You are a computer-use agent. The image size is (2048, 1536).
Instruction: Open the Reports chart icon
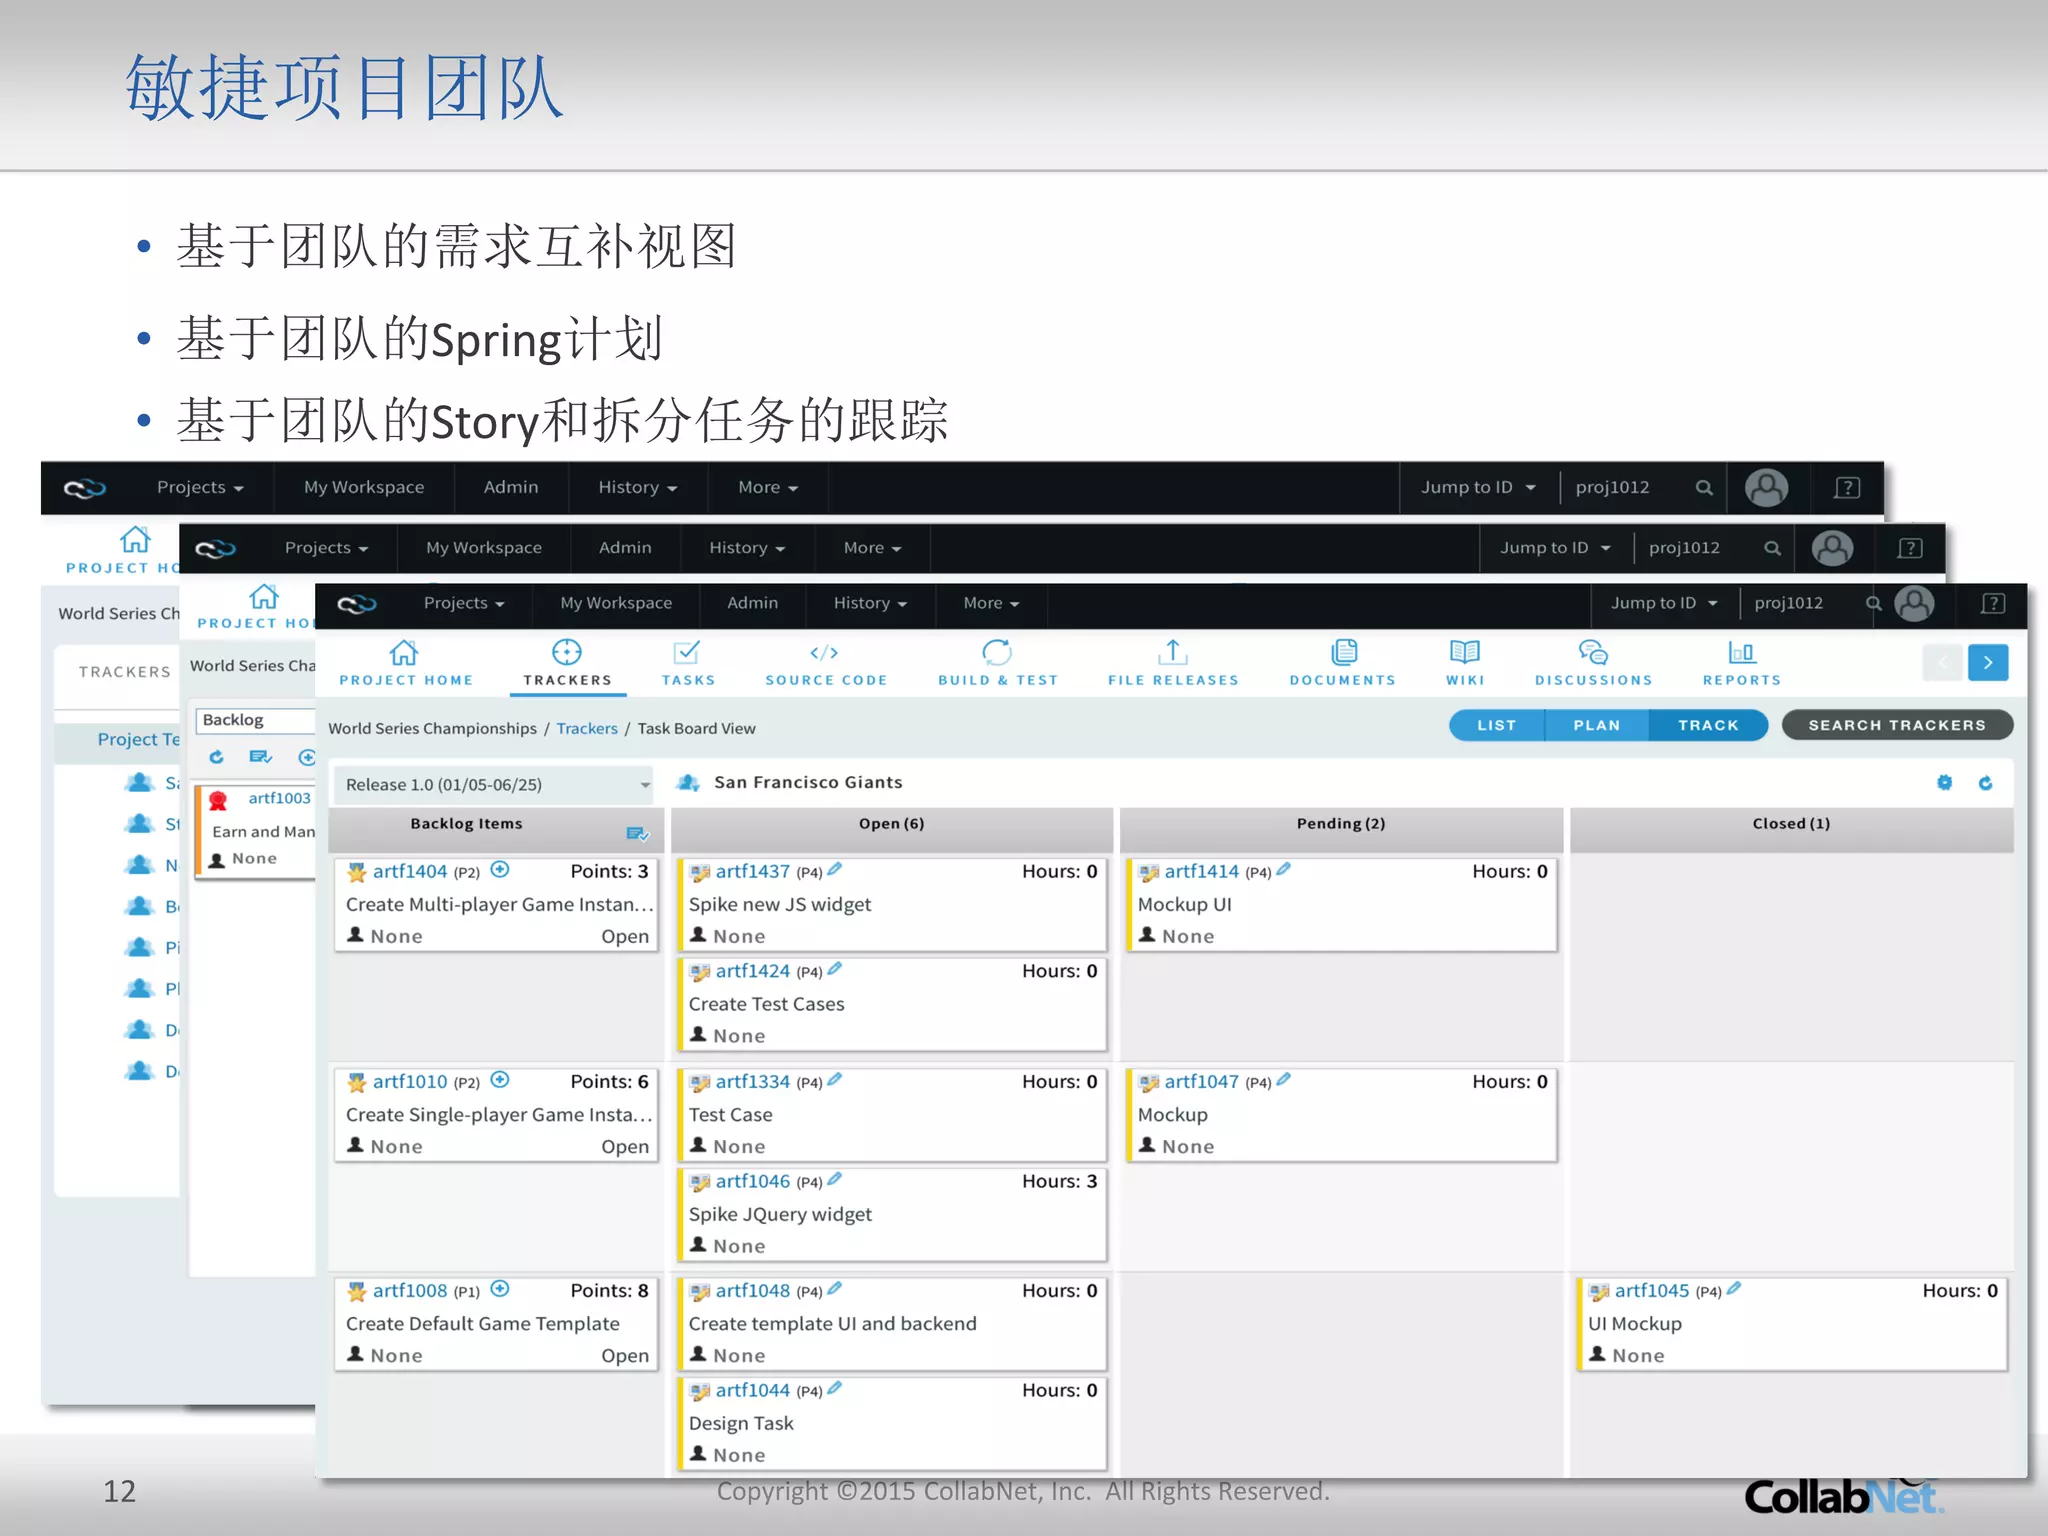point(1741,654)
